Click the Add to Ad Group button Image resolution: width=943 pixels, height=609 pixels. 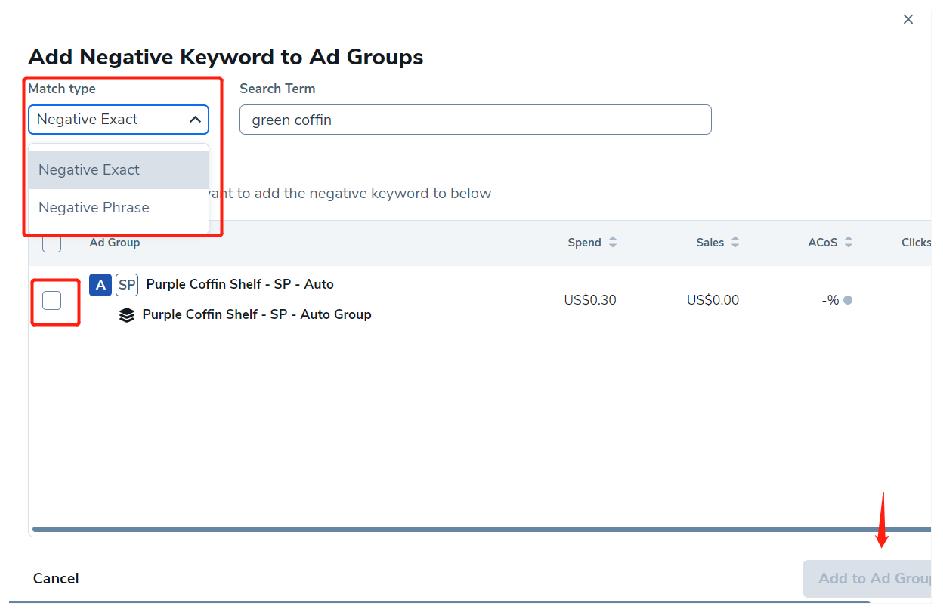[872, 578]
